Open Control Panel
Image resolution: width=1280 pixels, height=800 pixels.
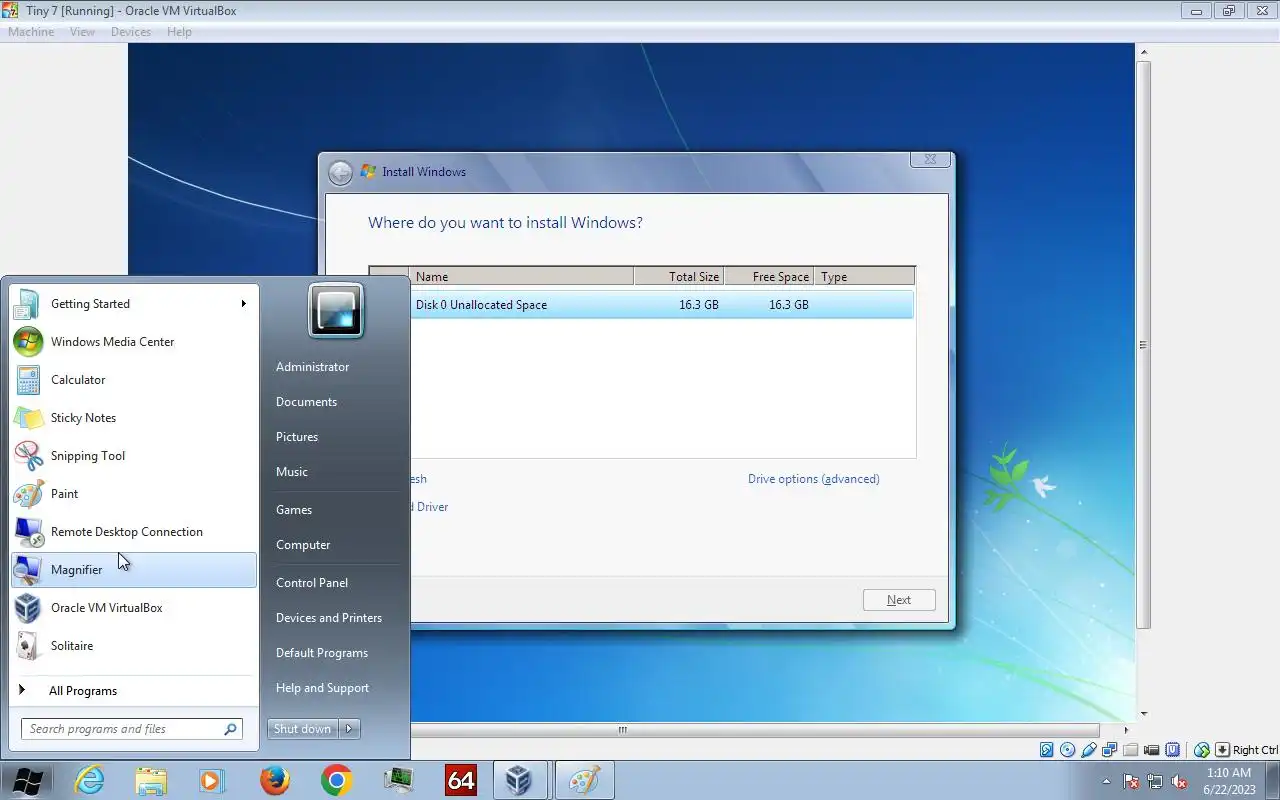click(x=312, y=583)
